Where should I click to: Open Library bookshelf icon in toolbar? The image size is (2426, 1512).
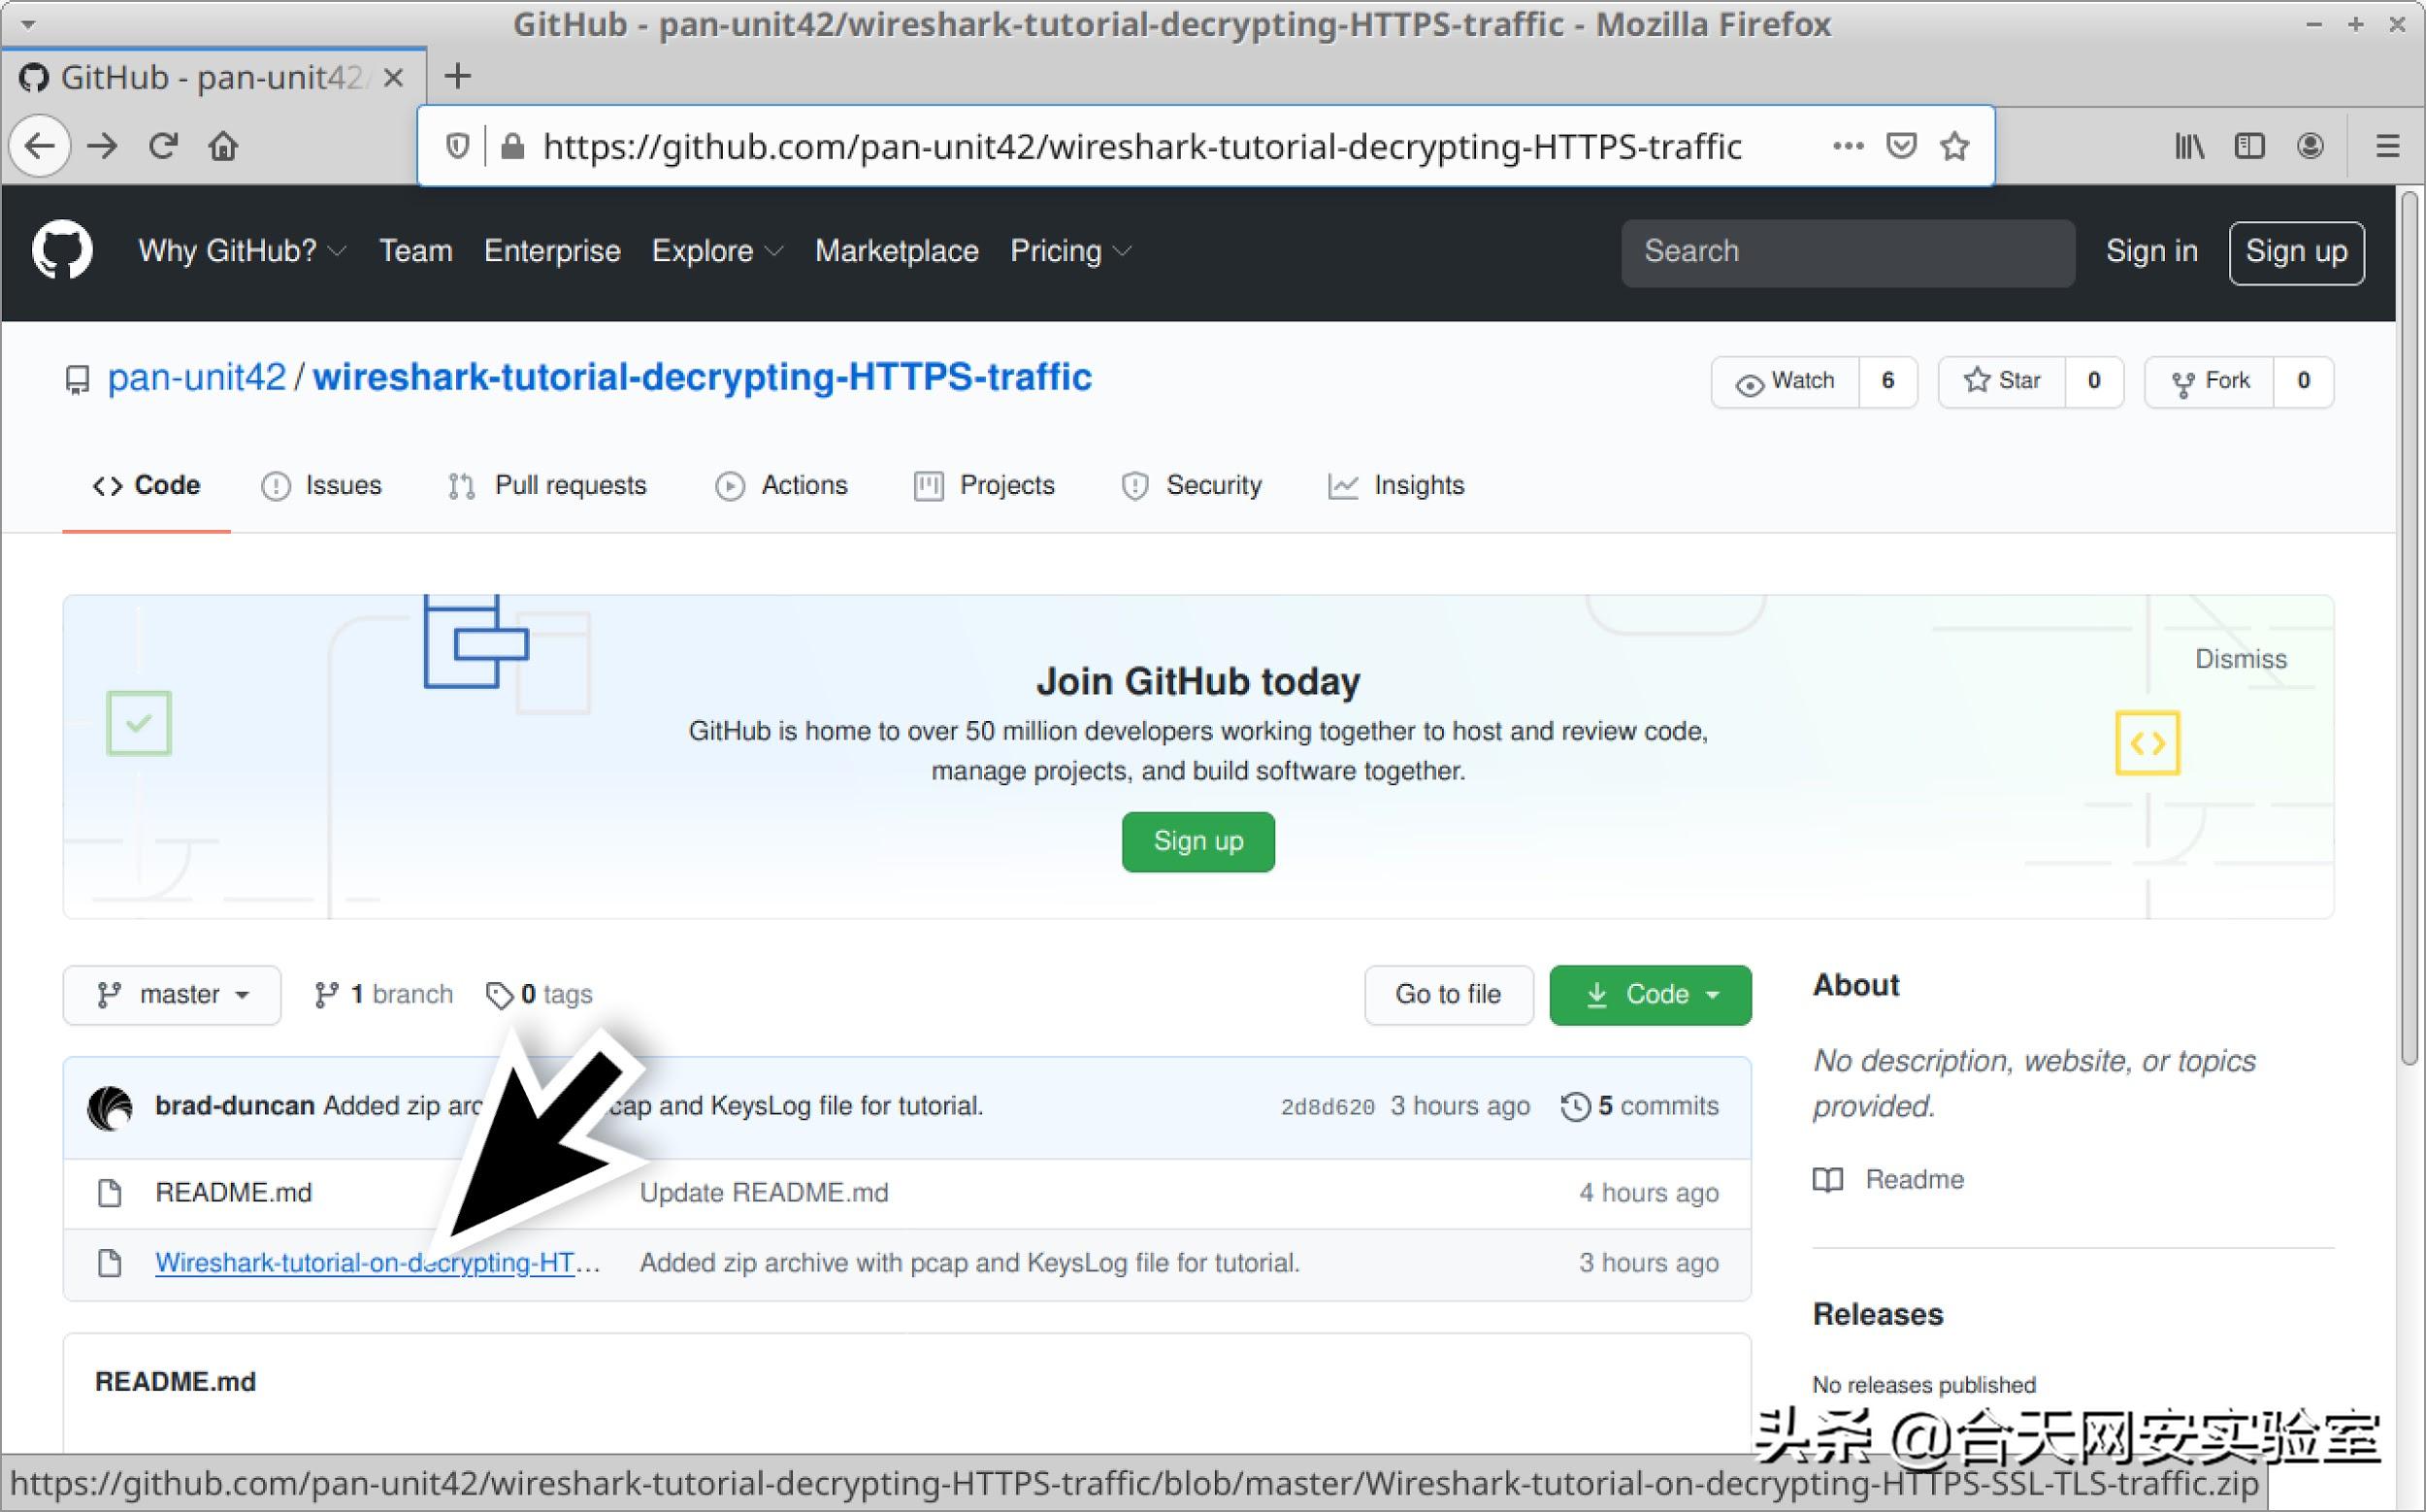[x=2189, y=147]
